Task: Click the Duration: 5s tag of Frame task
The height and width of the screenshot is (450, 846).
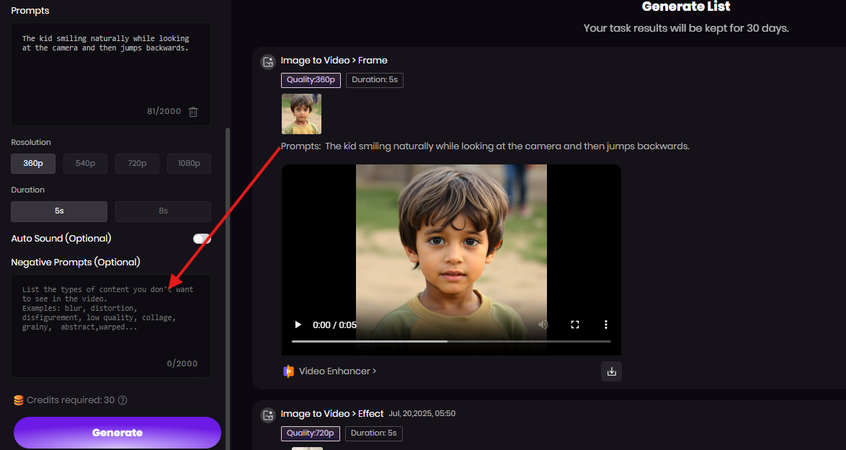Action: point(374,80)
